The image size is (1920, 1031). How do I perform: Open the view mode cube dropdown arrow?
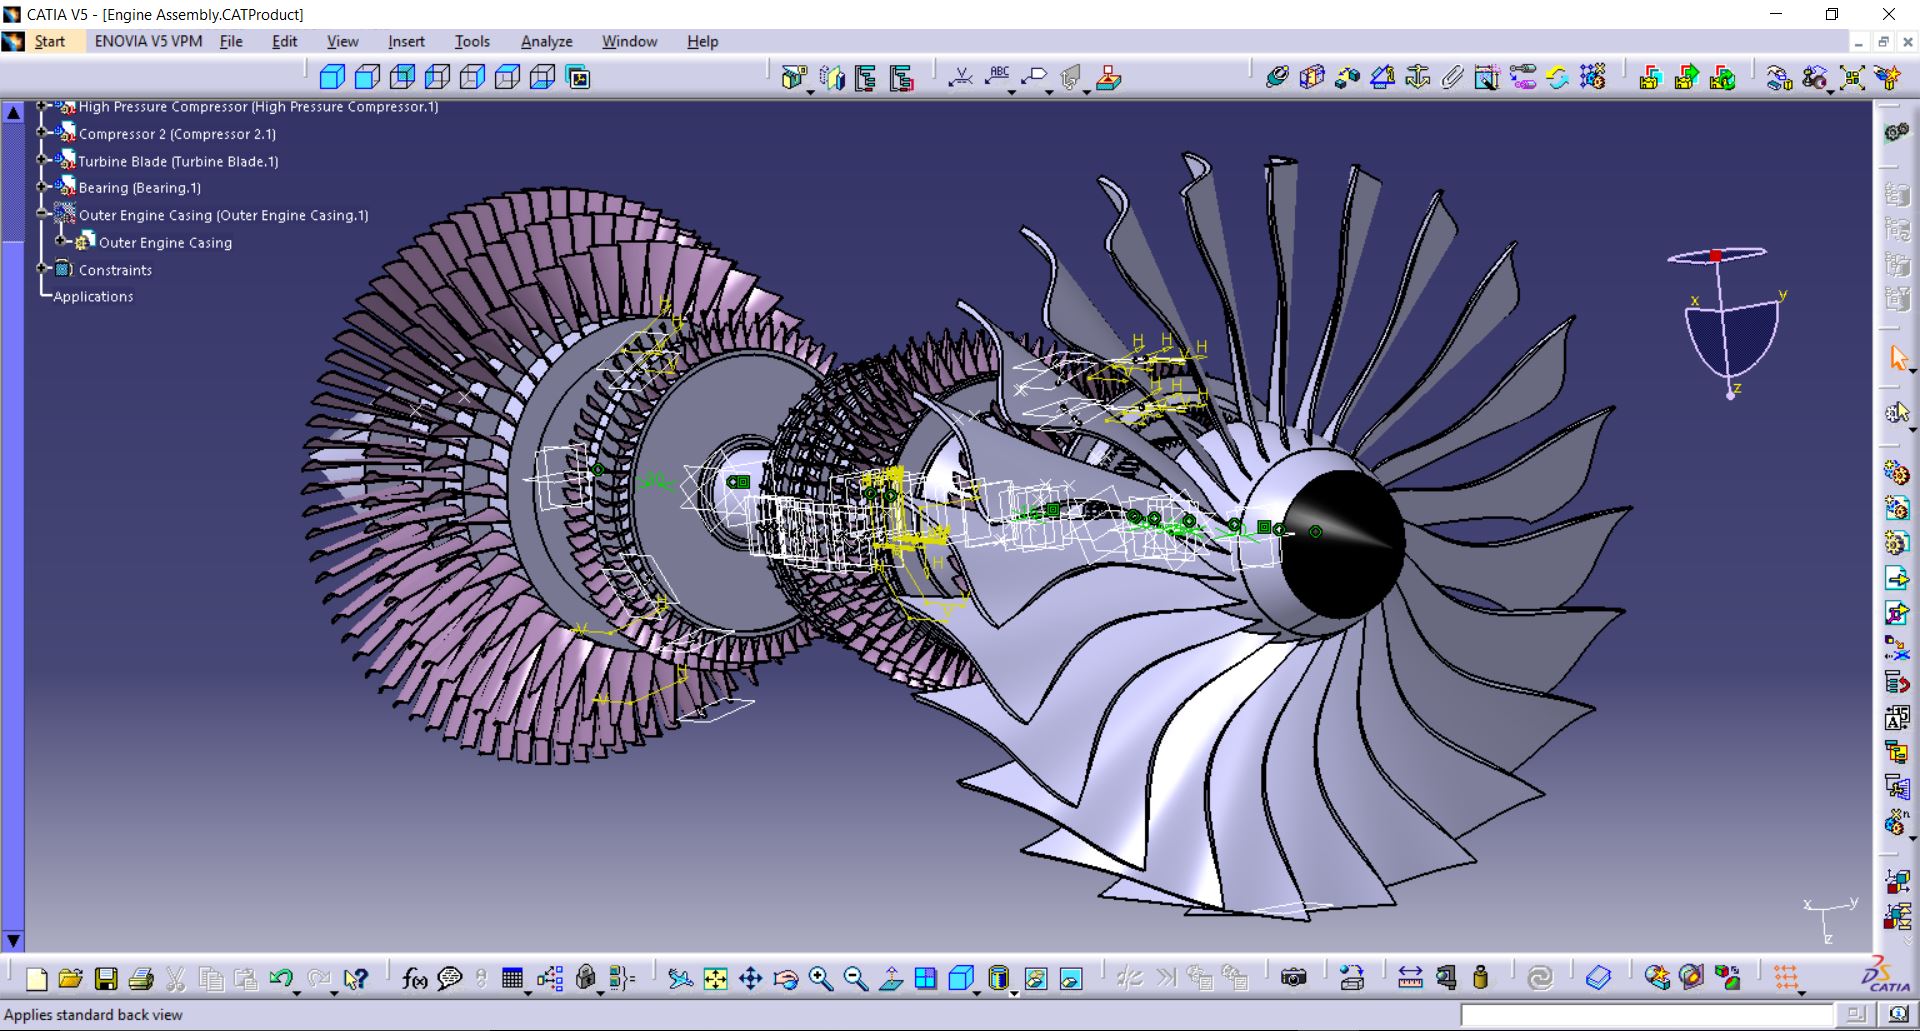tap(976, 993)
